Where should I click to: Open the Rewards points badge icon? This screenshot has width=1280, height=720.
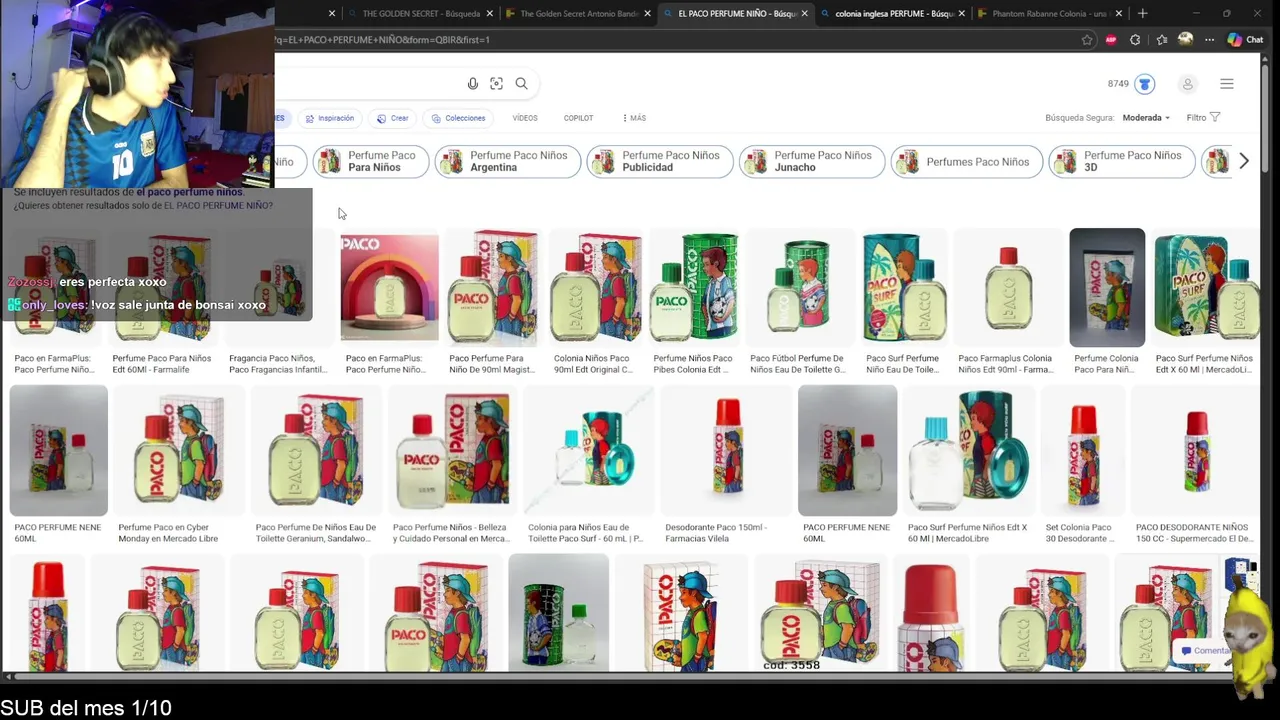(1145, 84)
